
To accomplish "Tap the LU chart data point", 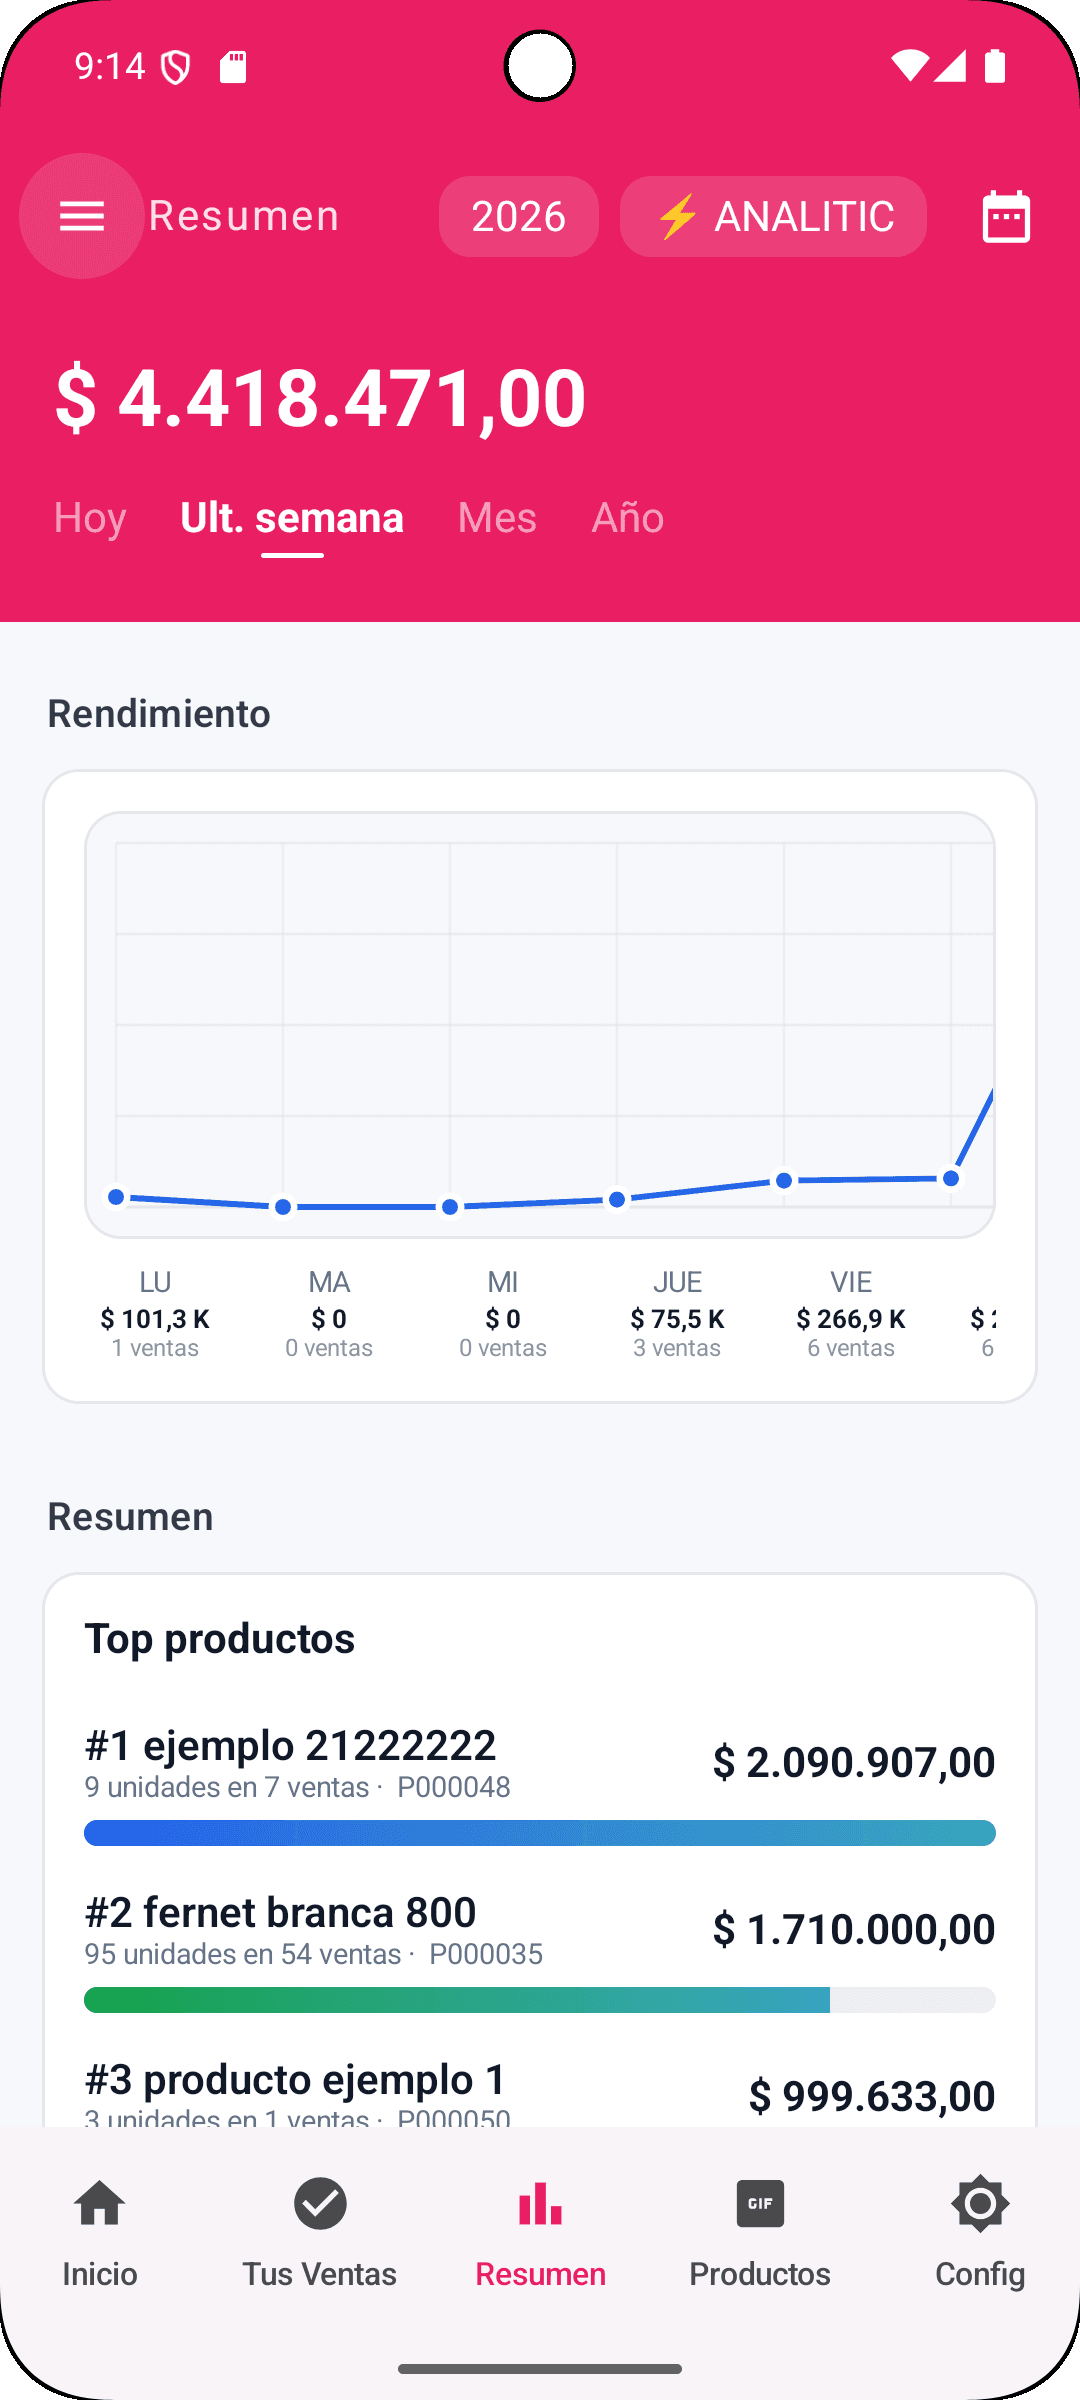I will click(116, 1197).
